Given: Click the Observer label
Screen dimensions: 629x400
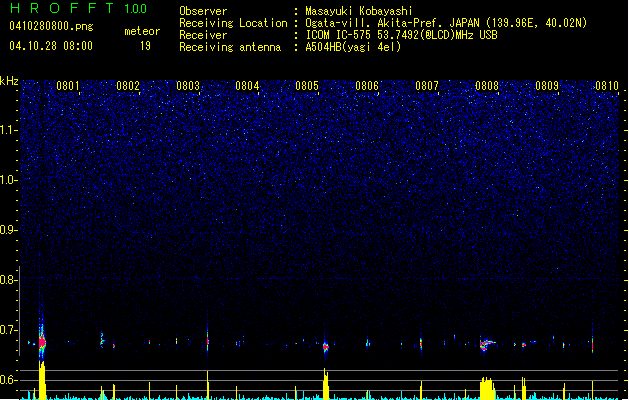Looking at the screenshot, I should (203, 11).
